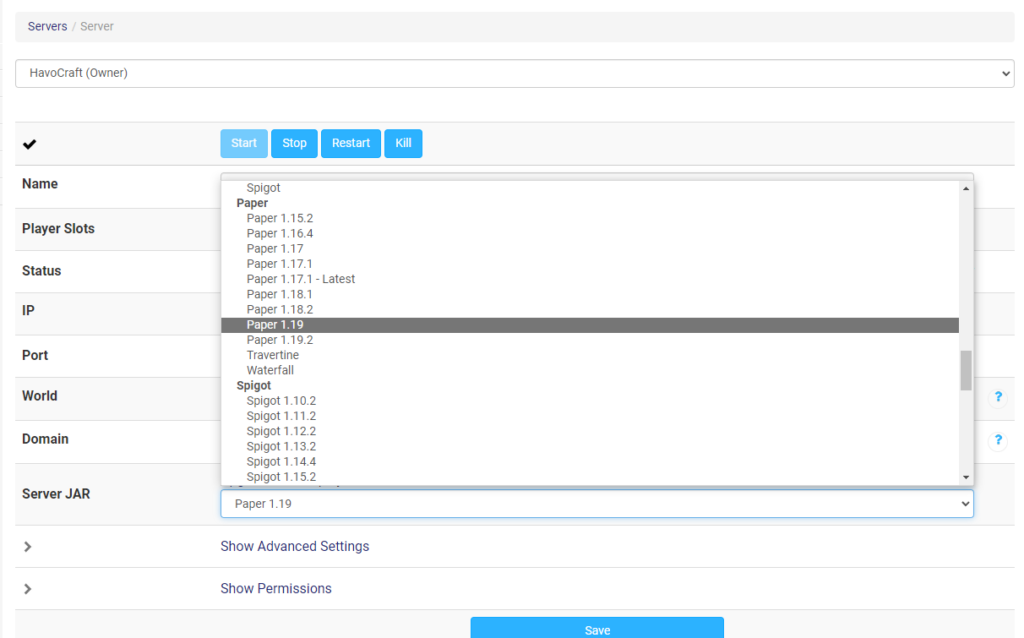Screen dimensions: 1024x638
Task: Stop the server with the Stop button
Action: pyautogui.click(x=294, y=143)
